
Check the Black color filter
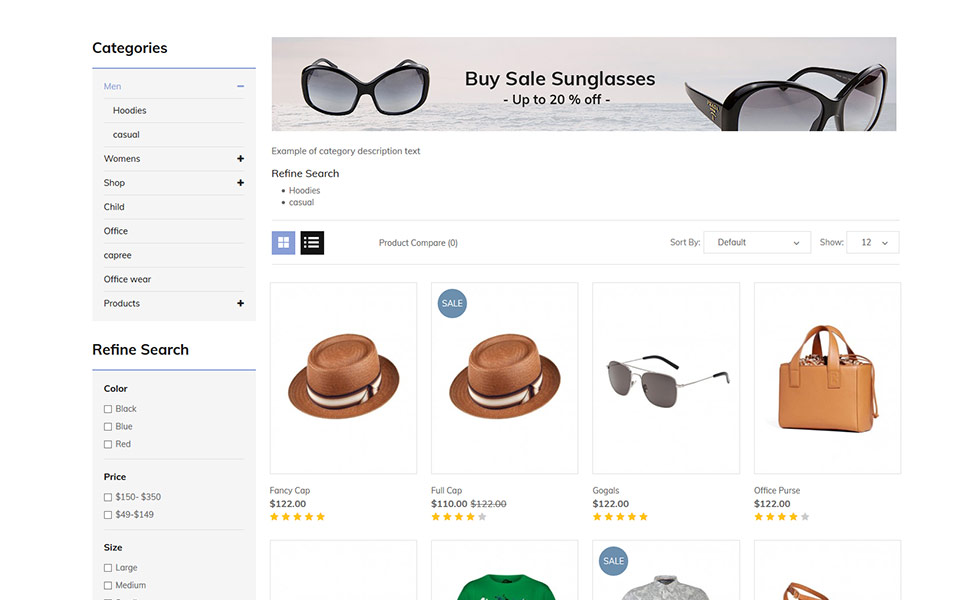108,409
